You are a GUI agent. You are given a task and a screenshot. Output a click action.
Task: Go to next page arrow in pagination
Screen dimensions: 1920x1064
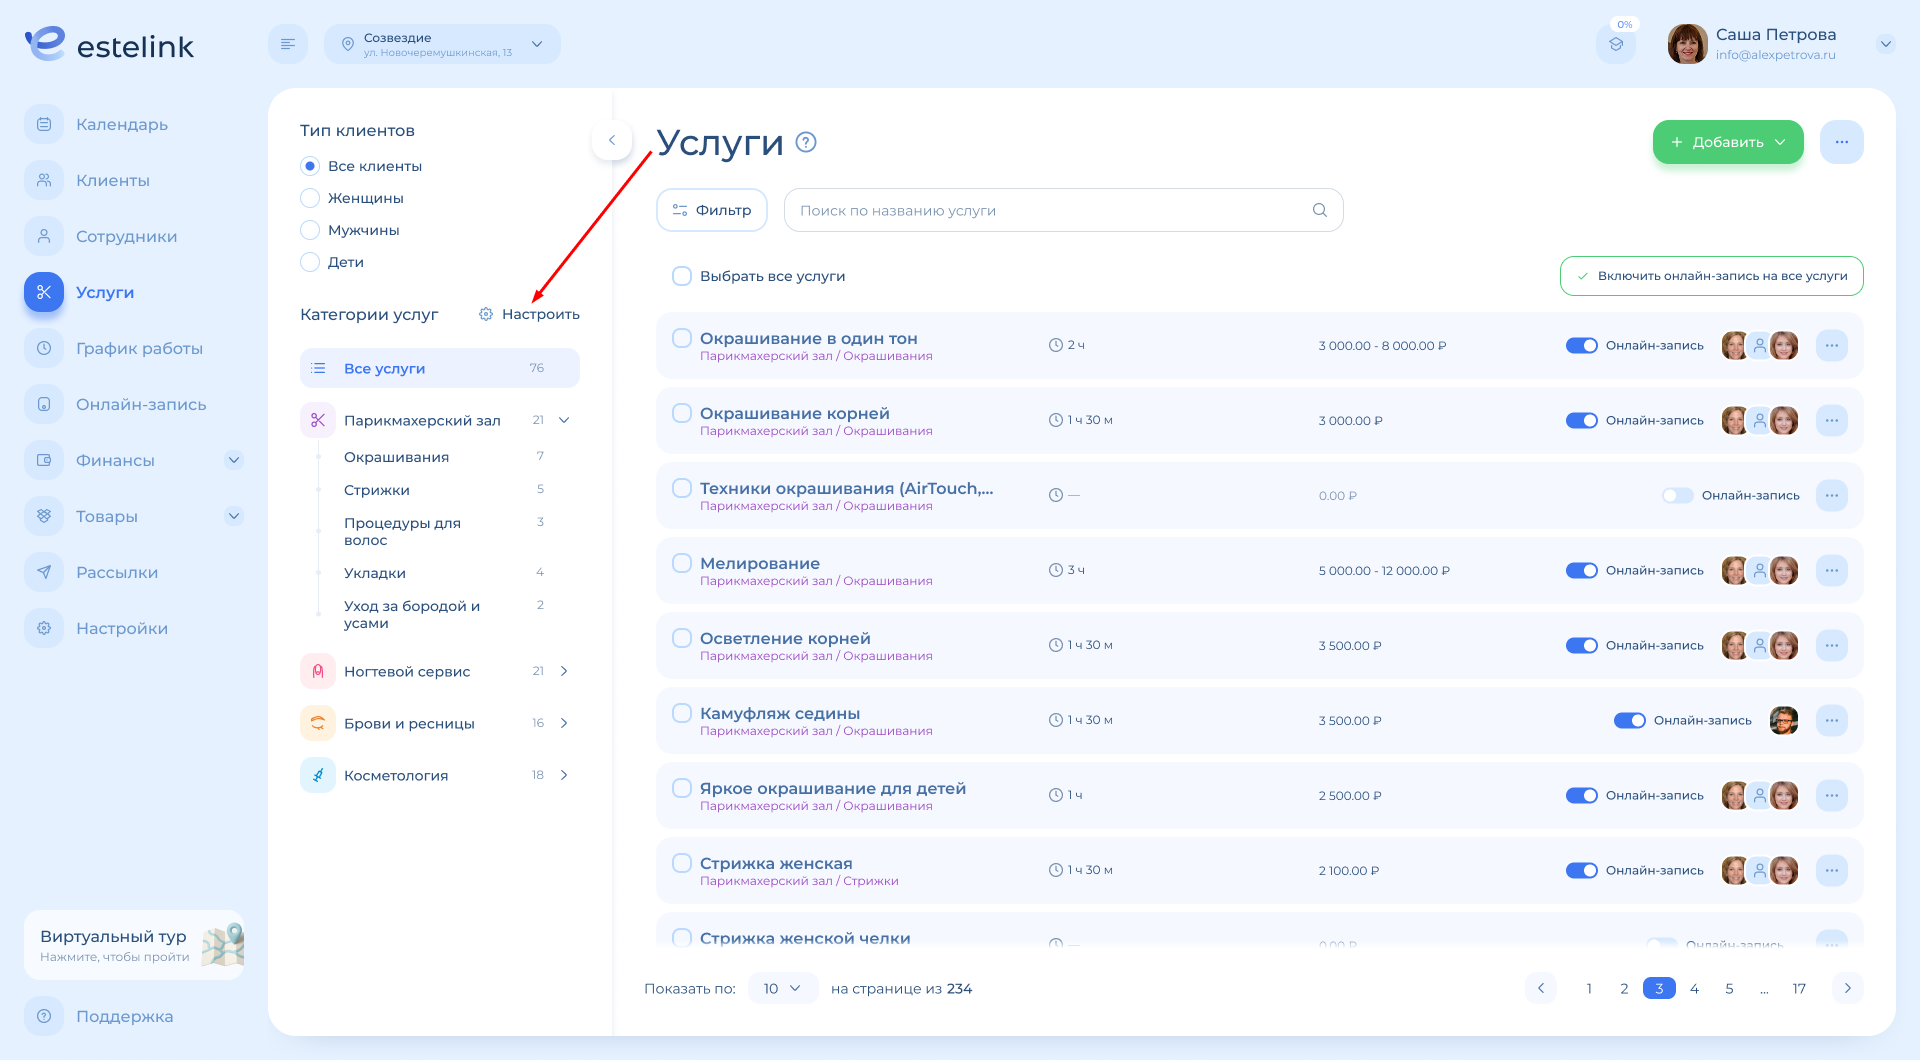1847,988
